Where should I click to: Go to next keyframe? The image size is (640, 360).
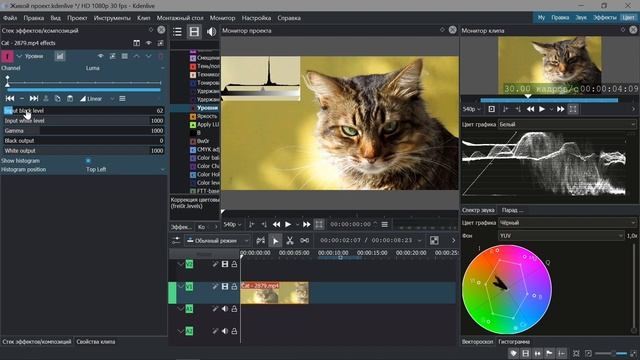(x=34, y=98)
